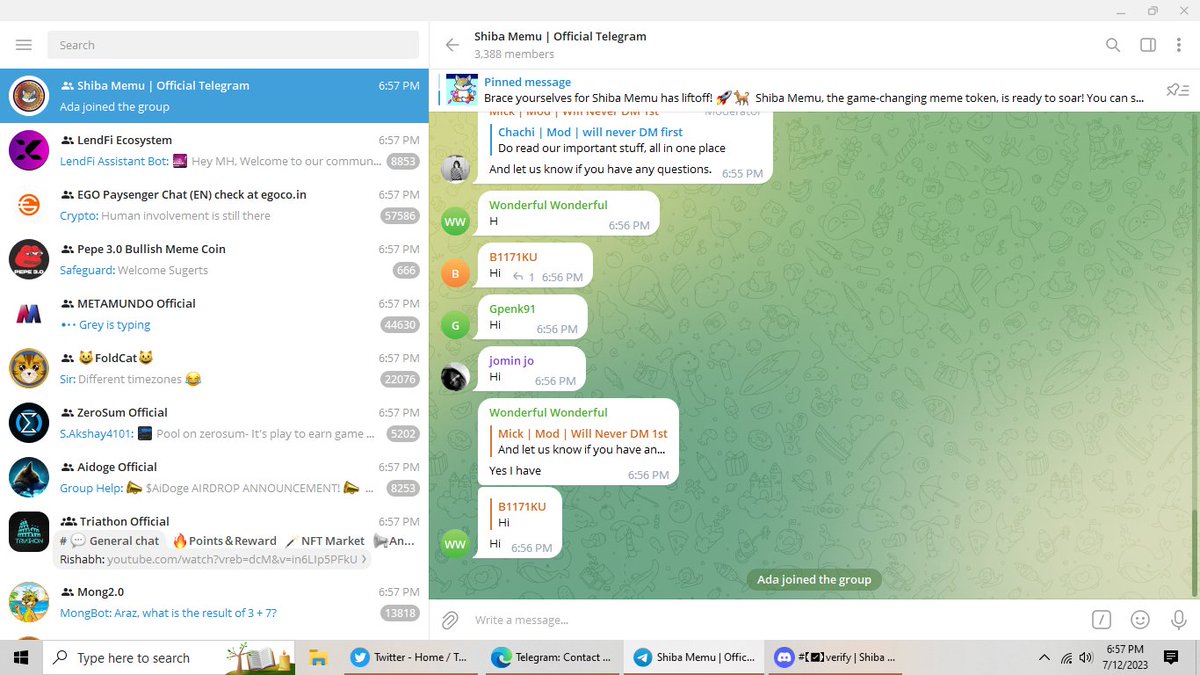The width and height of the screenshot is (1200, 675).
Task: Open the bot commands slash icon
Action: [x=1101, y=619]
